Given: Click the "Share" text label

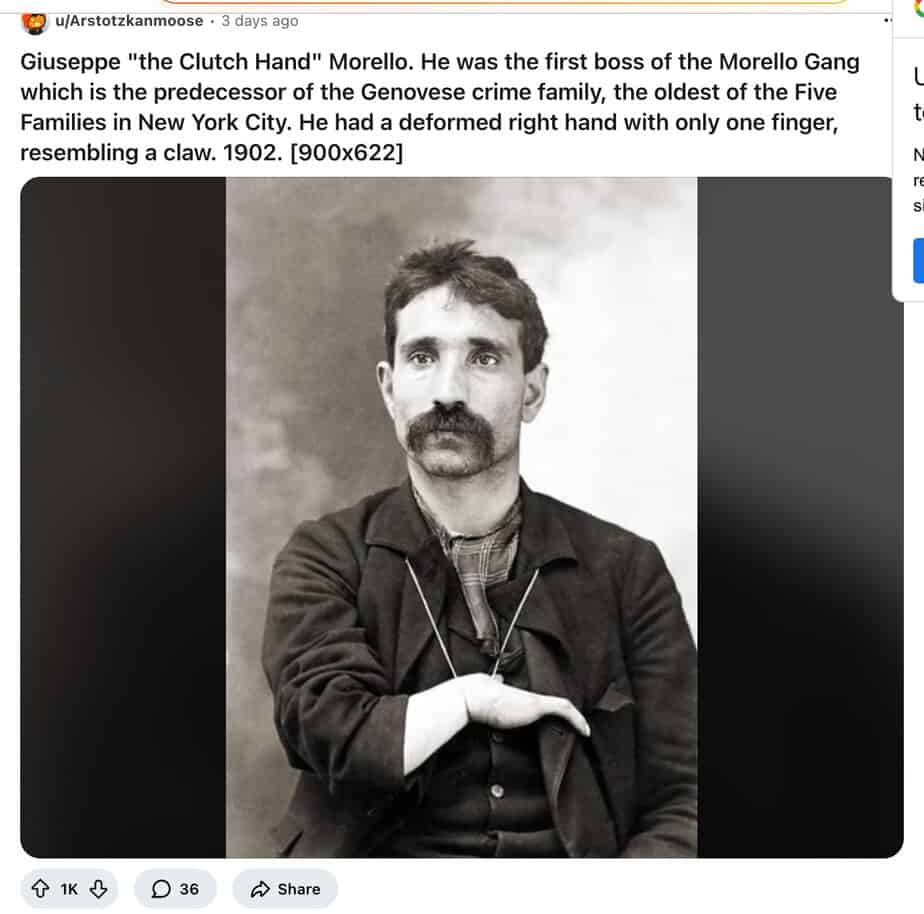Looking at the screenshot, I should [299, 889].
